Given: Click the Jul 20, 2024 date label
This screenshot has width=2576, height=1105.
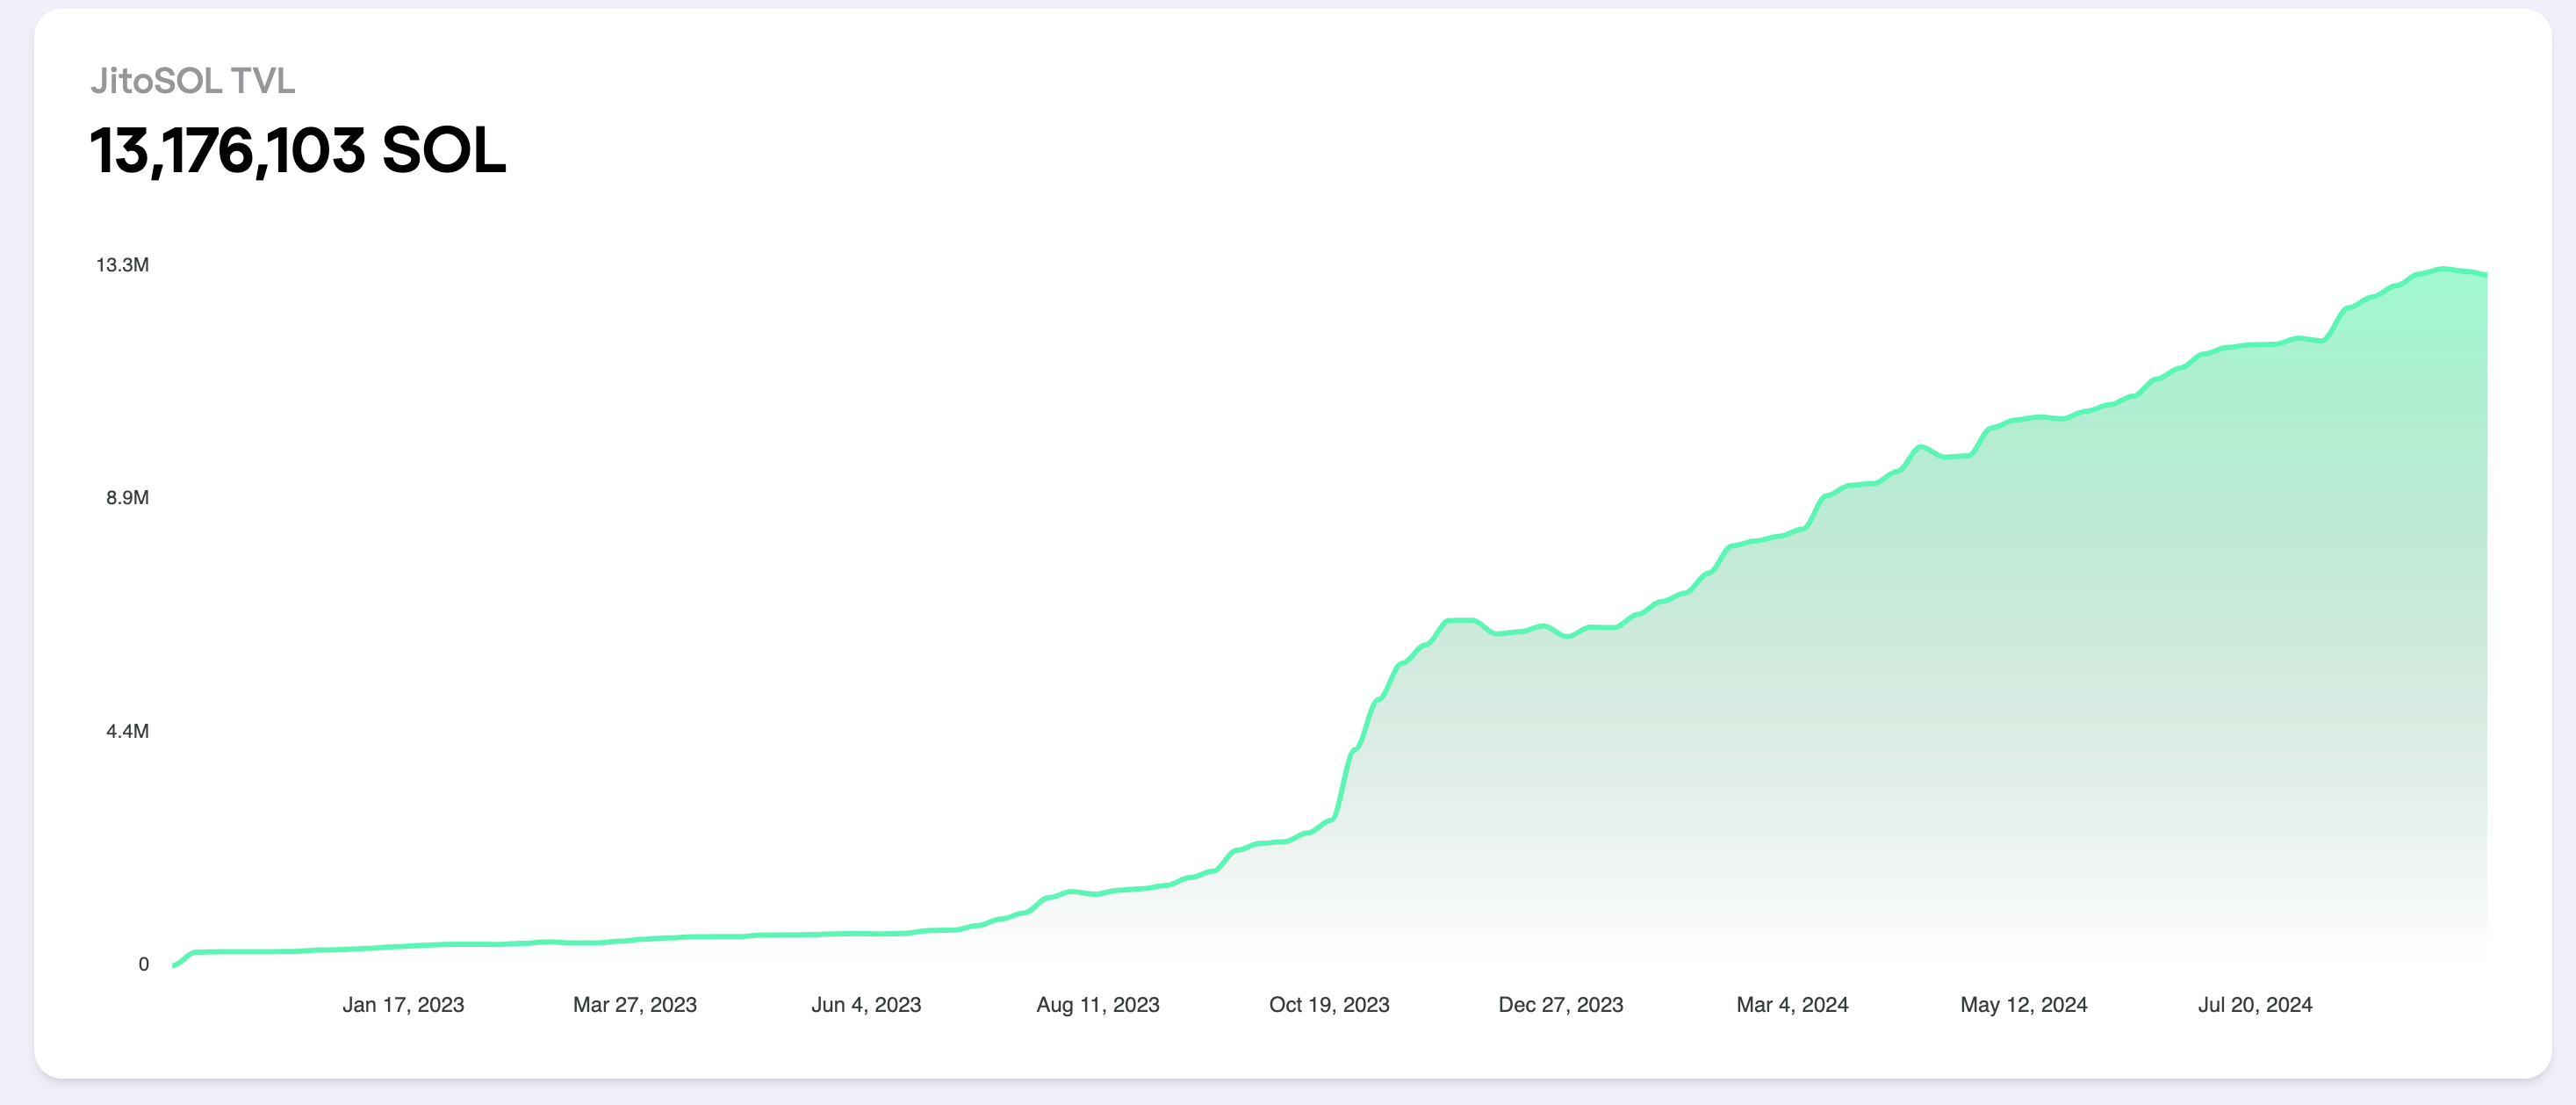Looking at the screenshot, I should pos(2254,1004).
